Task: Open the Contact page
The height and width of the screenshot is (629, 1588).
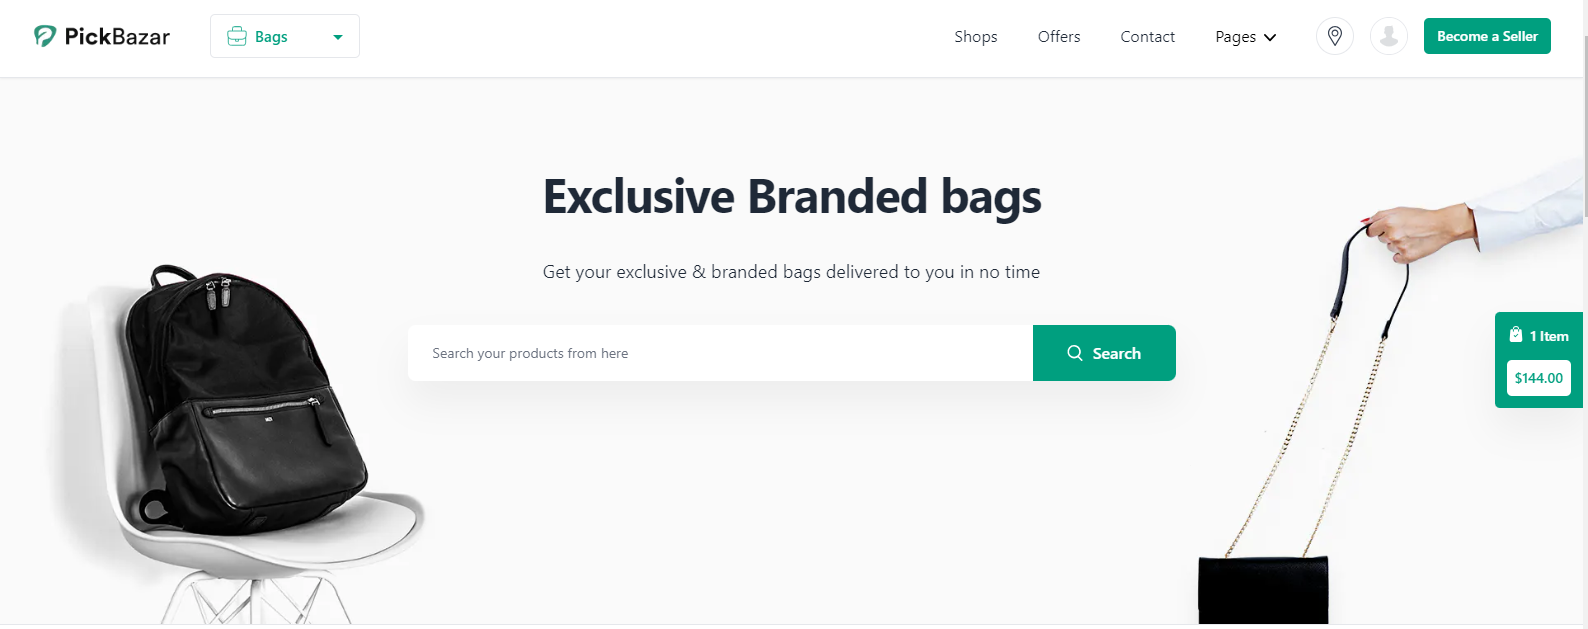Action: (x=1147, y=36)
